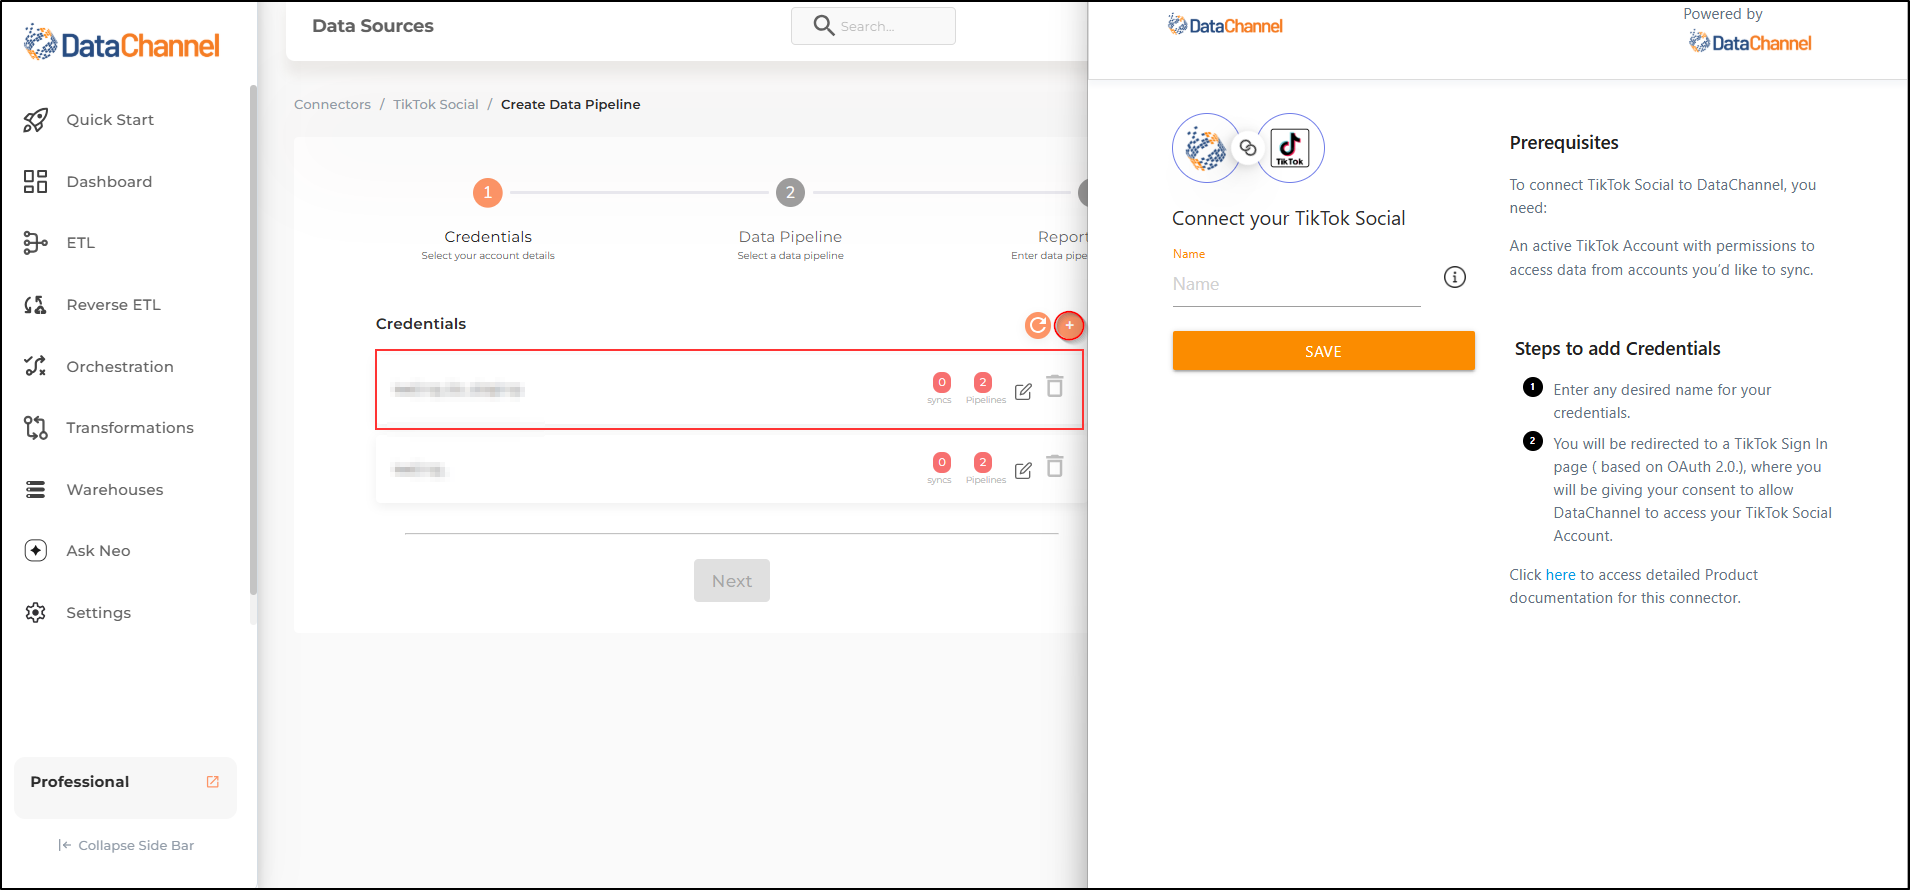Open the Ask Neo sparkle icon

[36, 551]
